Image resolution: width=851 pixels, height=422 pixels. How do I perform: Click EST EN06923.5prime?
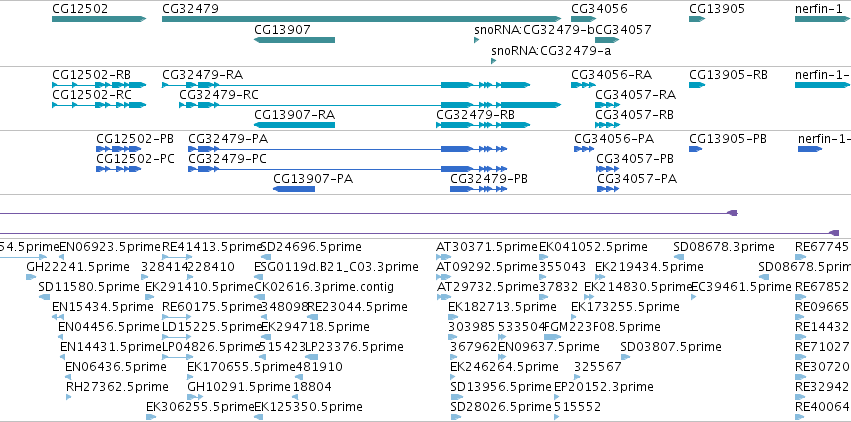110,247
